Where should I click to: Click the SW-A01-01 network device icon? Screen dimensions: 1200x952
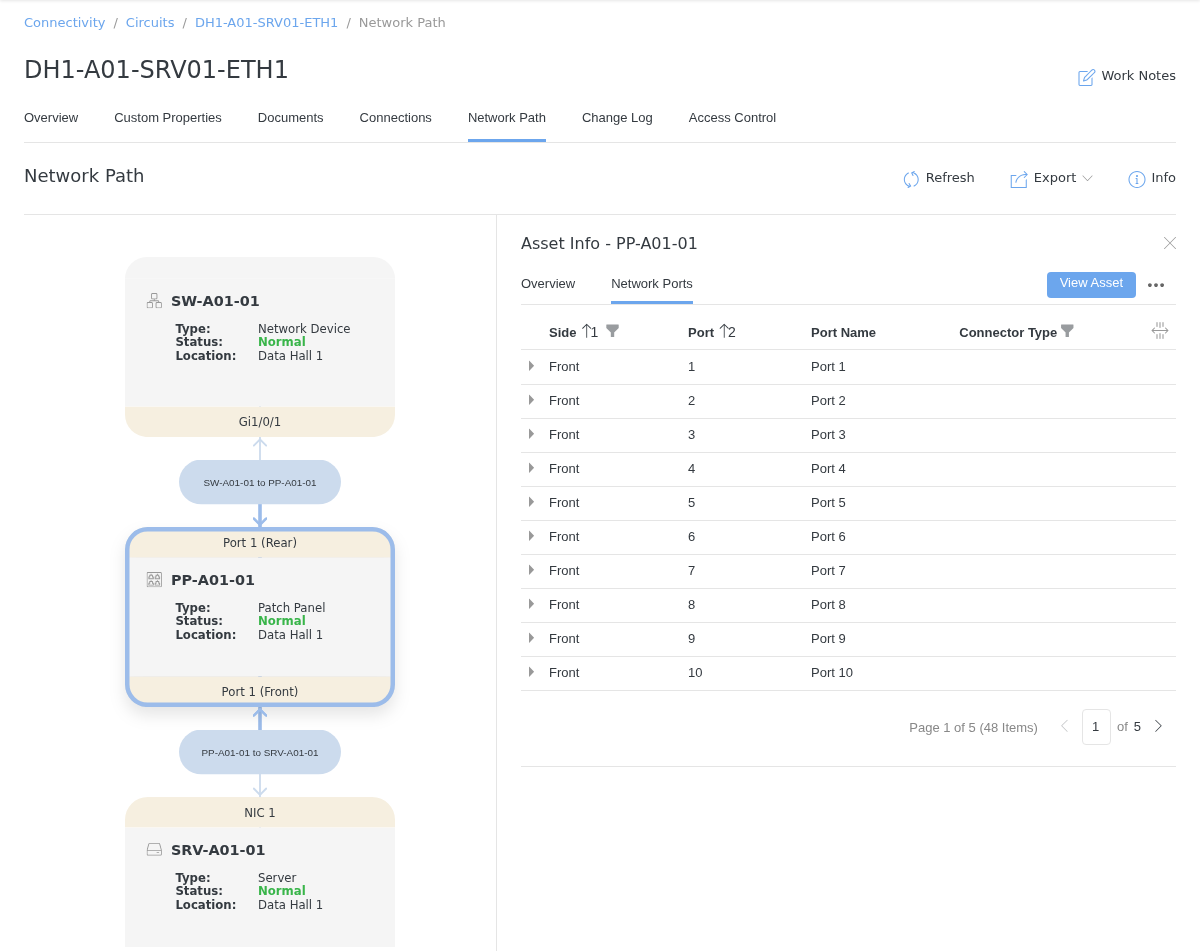click(154, 301)
